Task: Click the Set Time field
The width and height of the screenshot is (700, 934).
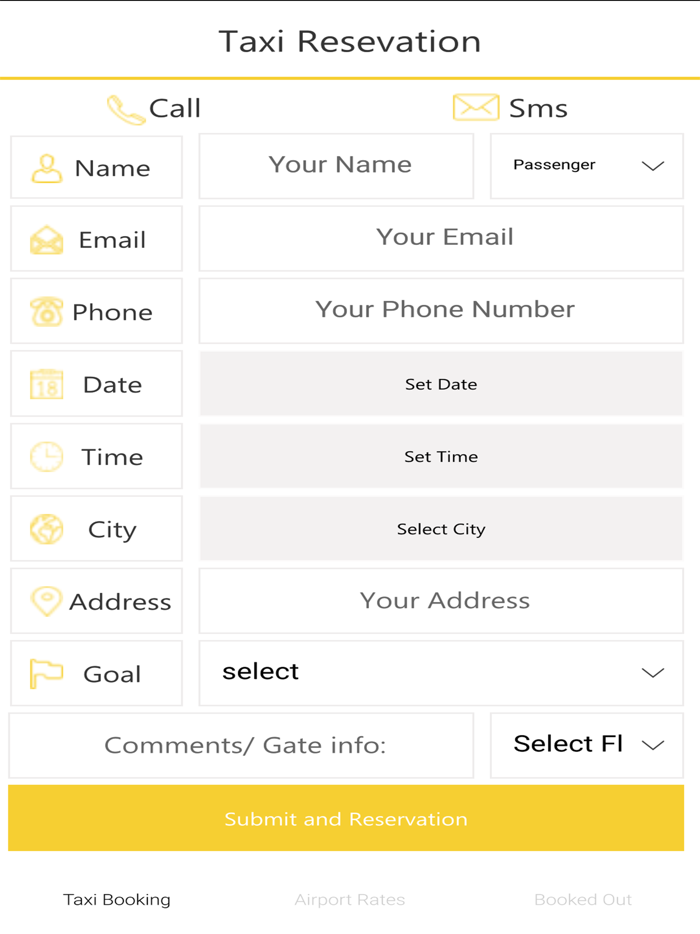Action: click(x=441, y=456)
